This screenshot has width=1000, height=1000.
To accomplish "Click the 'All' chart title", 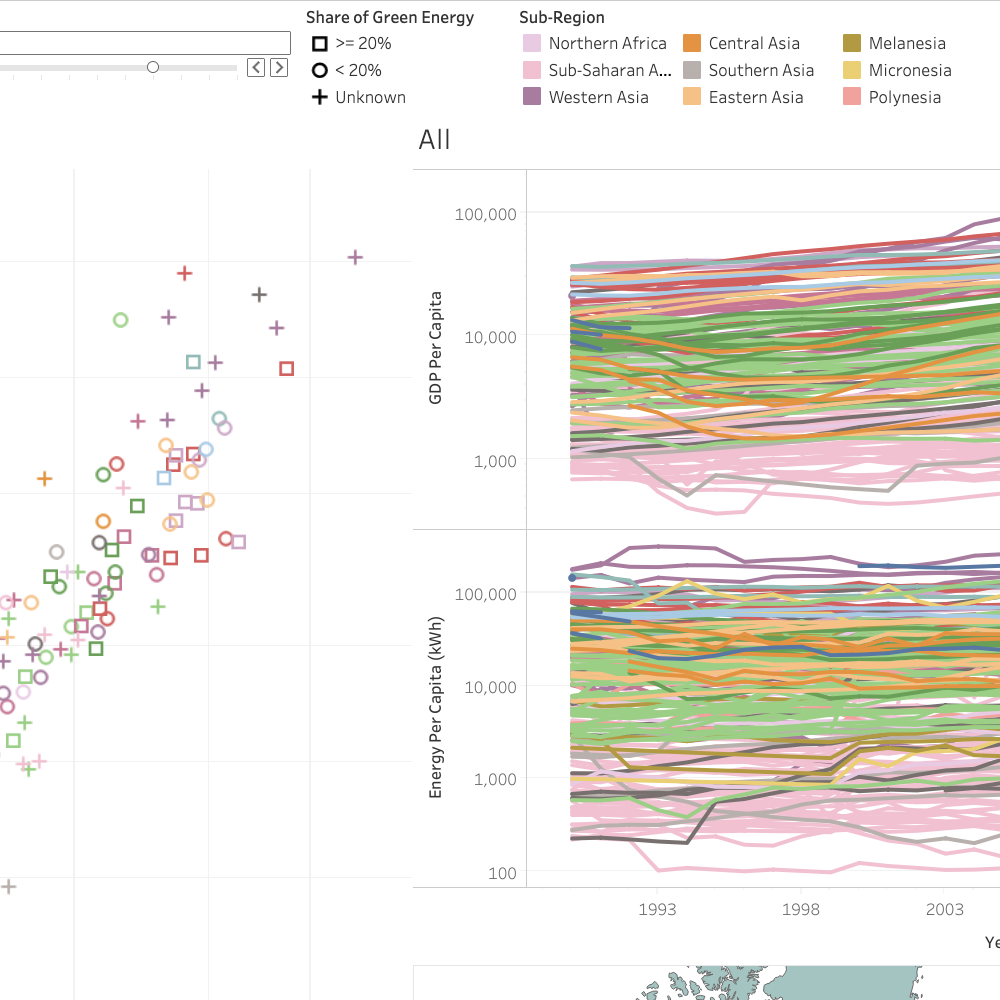I will (x=434, y=140).
